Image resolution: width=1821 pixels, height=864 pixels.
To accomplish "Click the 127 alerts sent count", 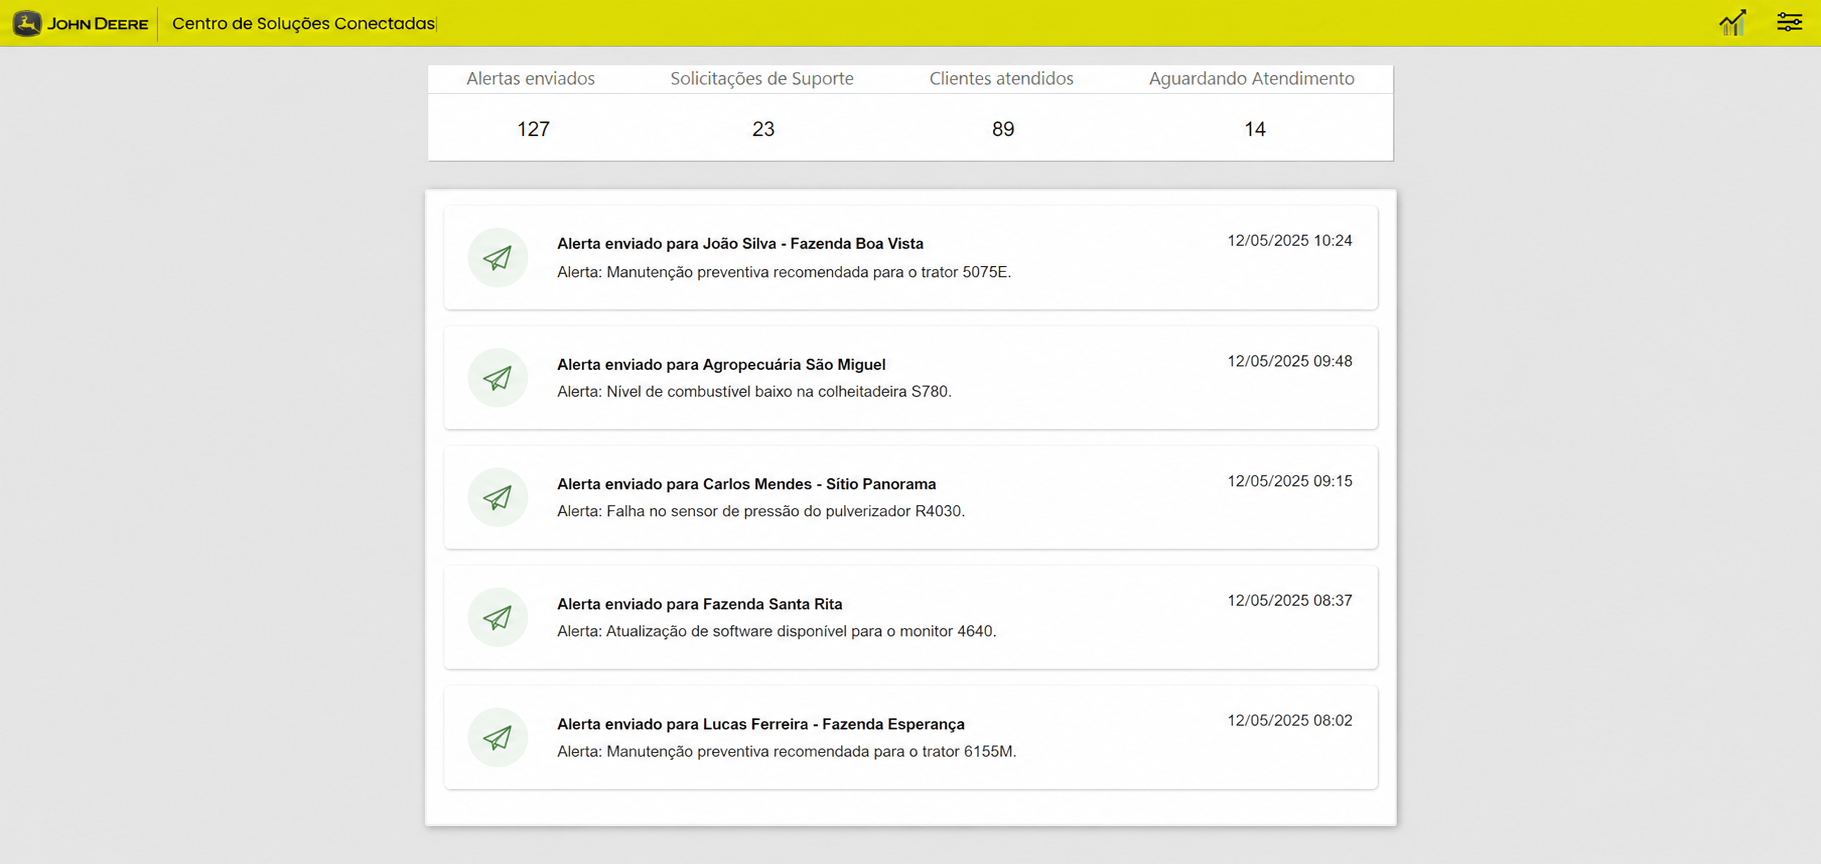I will 533,129.
